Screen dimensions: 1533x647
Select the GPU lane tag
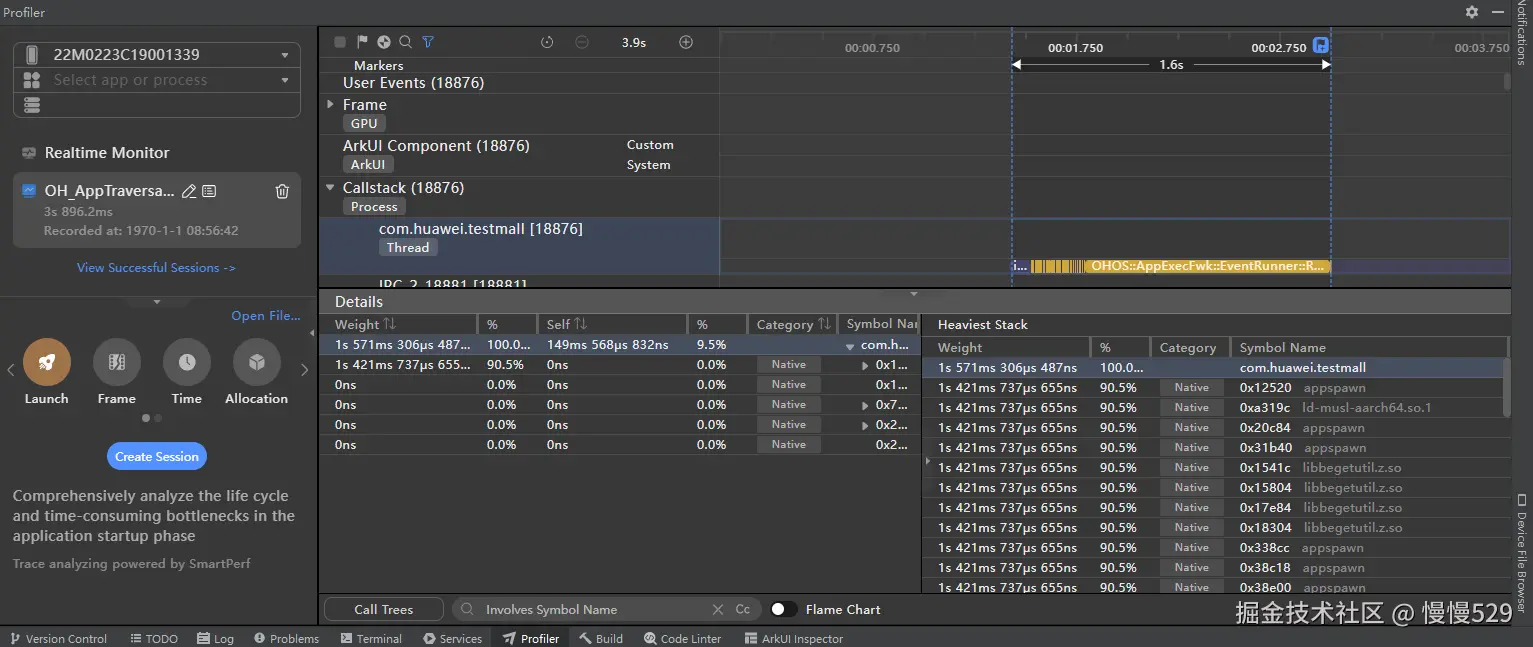pos(364,124)
